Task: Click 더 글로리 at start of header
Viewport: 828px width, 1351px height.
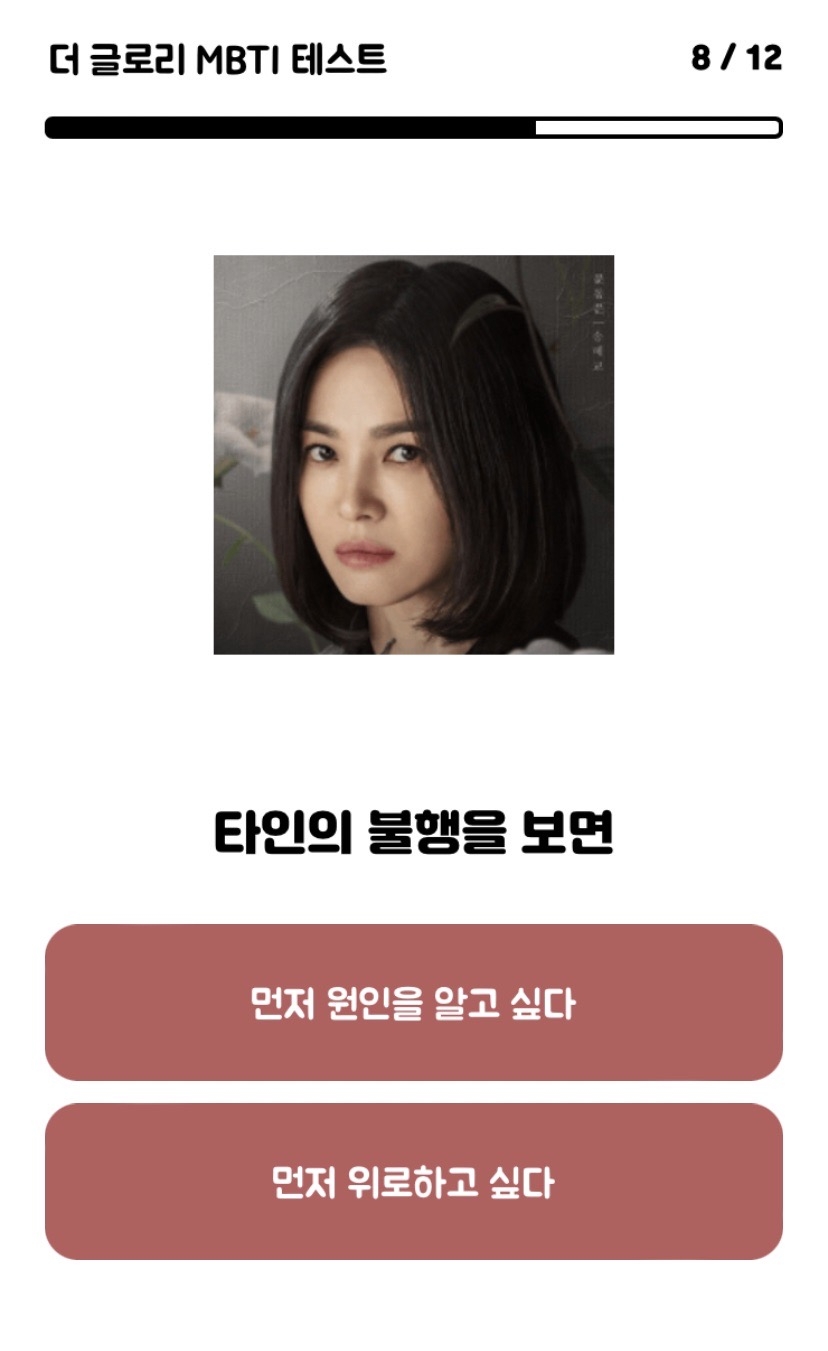Action: click(x=117, y=61)
